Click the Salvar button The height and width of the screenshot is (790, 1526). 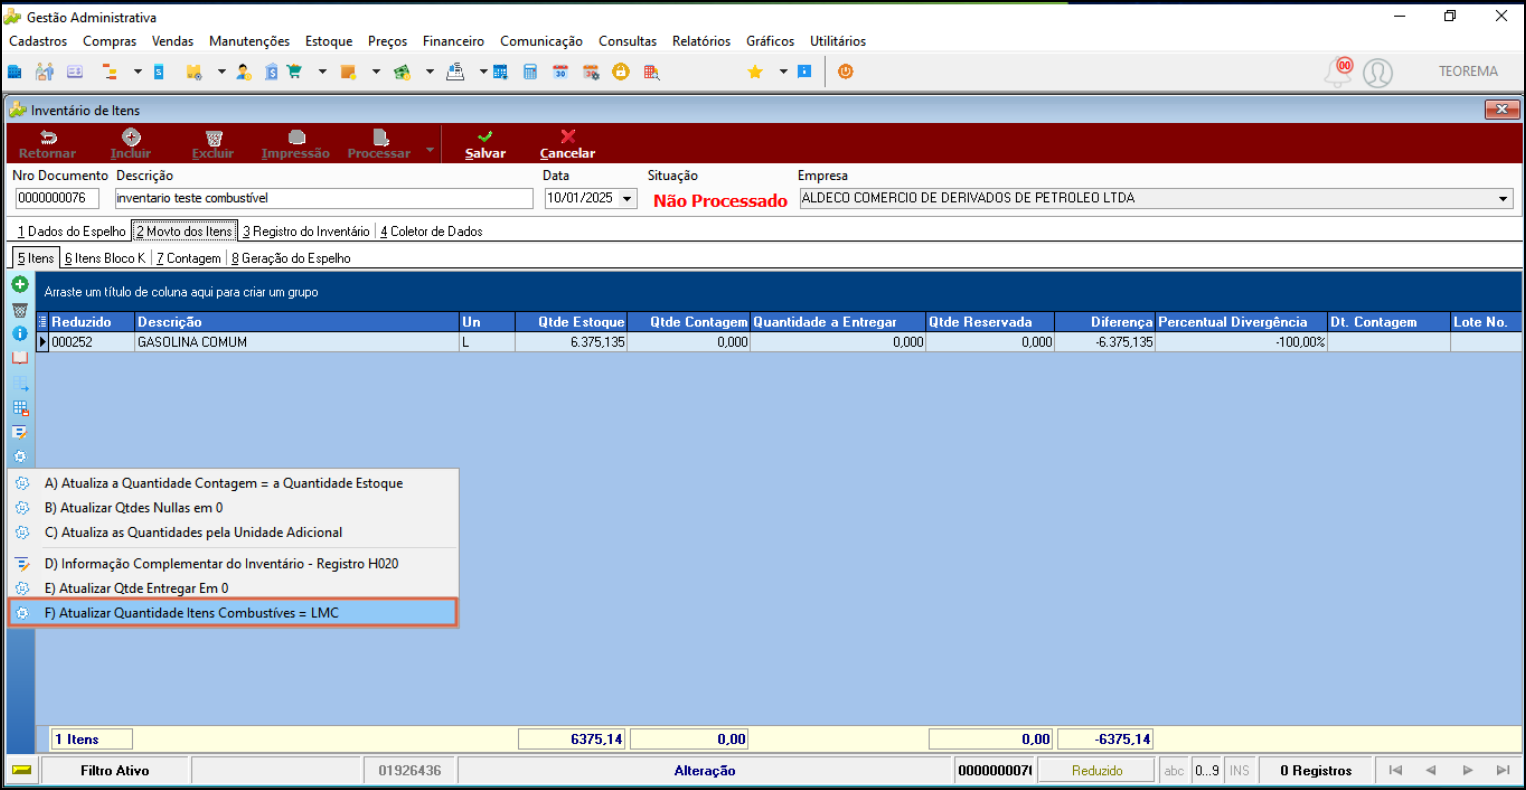485,144
